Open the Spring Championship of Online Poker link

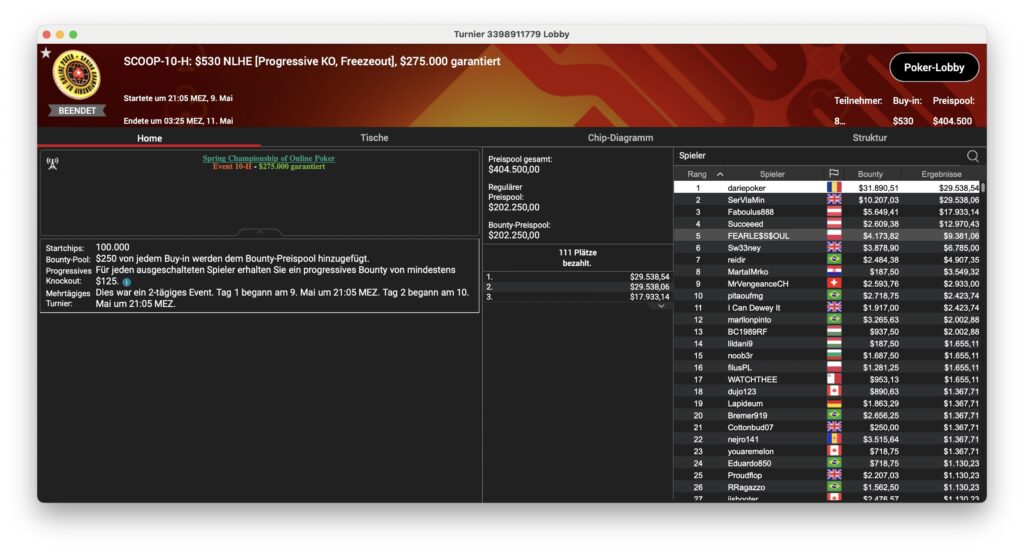(x=268, y=158)
